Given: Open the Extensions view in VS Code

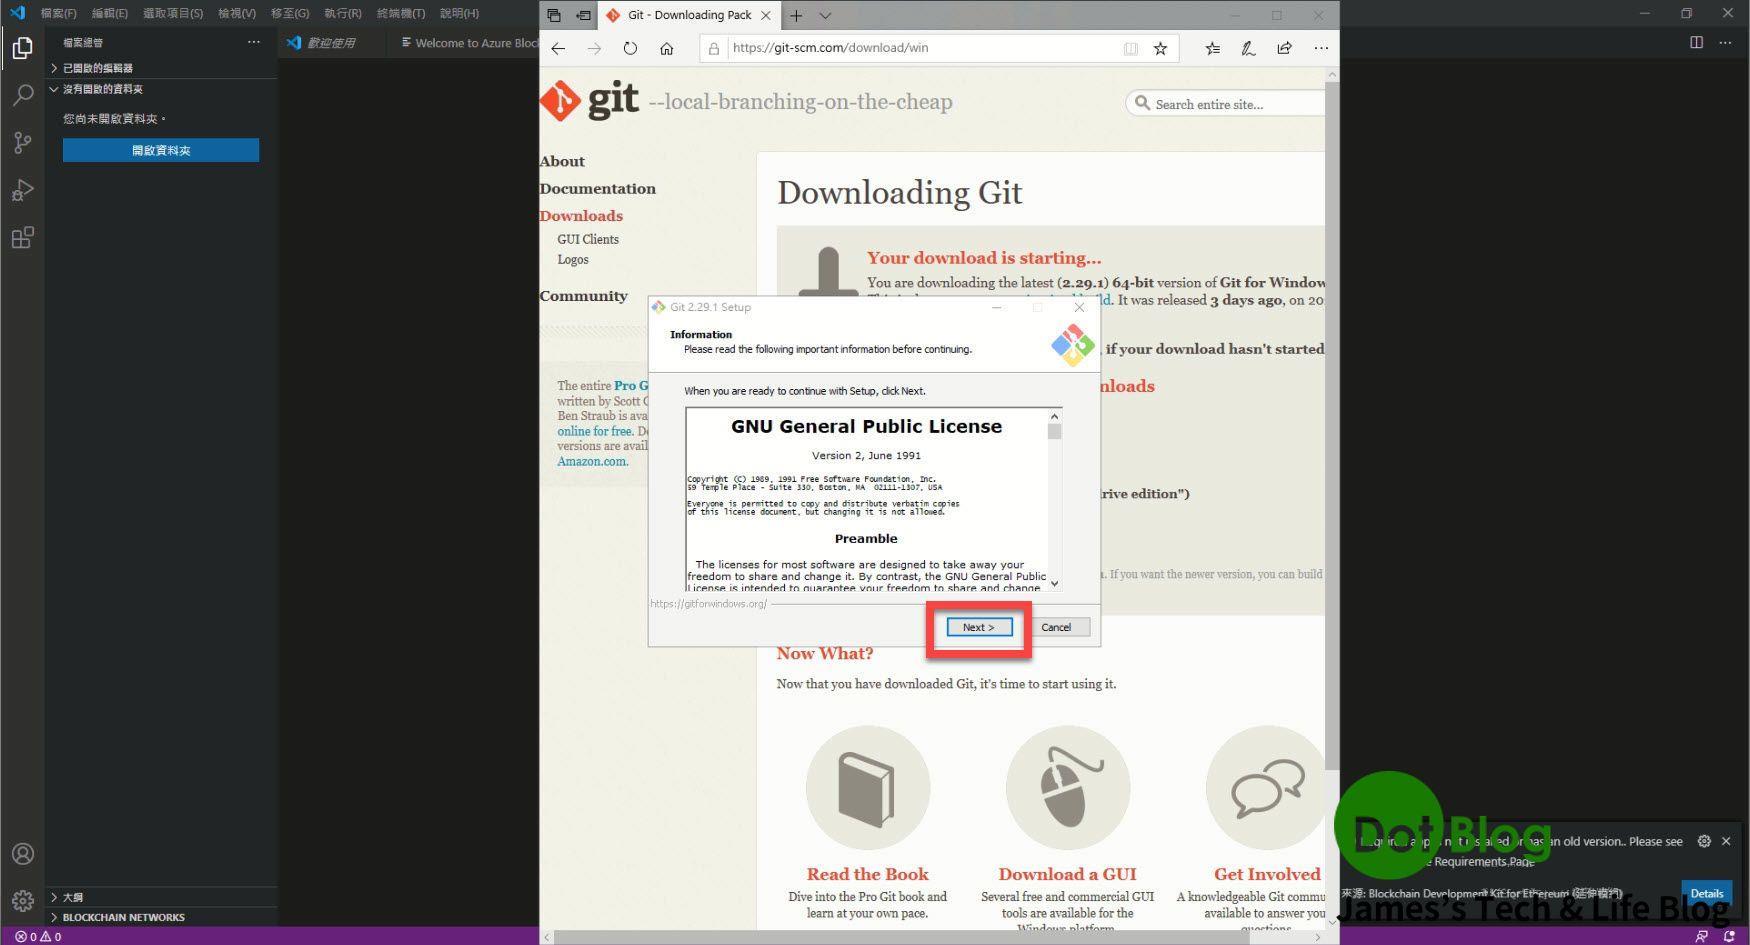Looking at the screenshot, I should click(22, 237).
